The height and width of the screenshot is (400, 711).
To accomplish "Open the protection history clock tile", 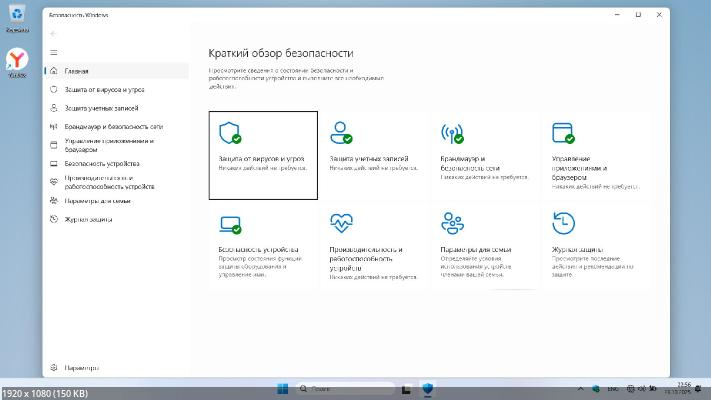I will click(564, 222).
